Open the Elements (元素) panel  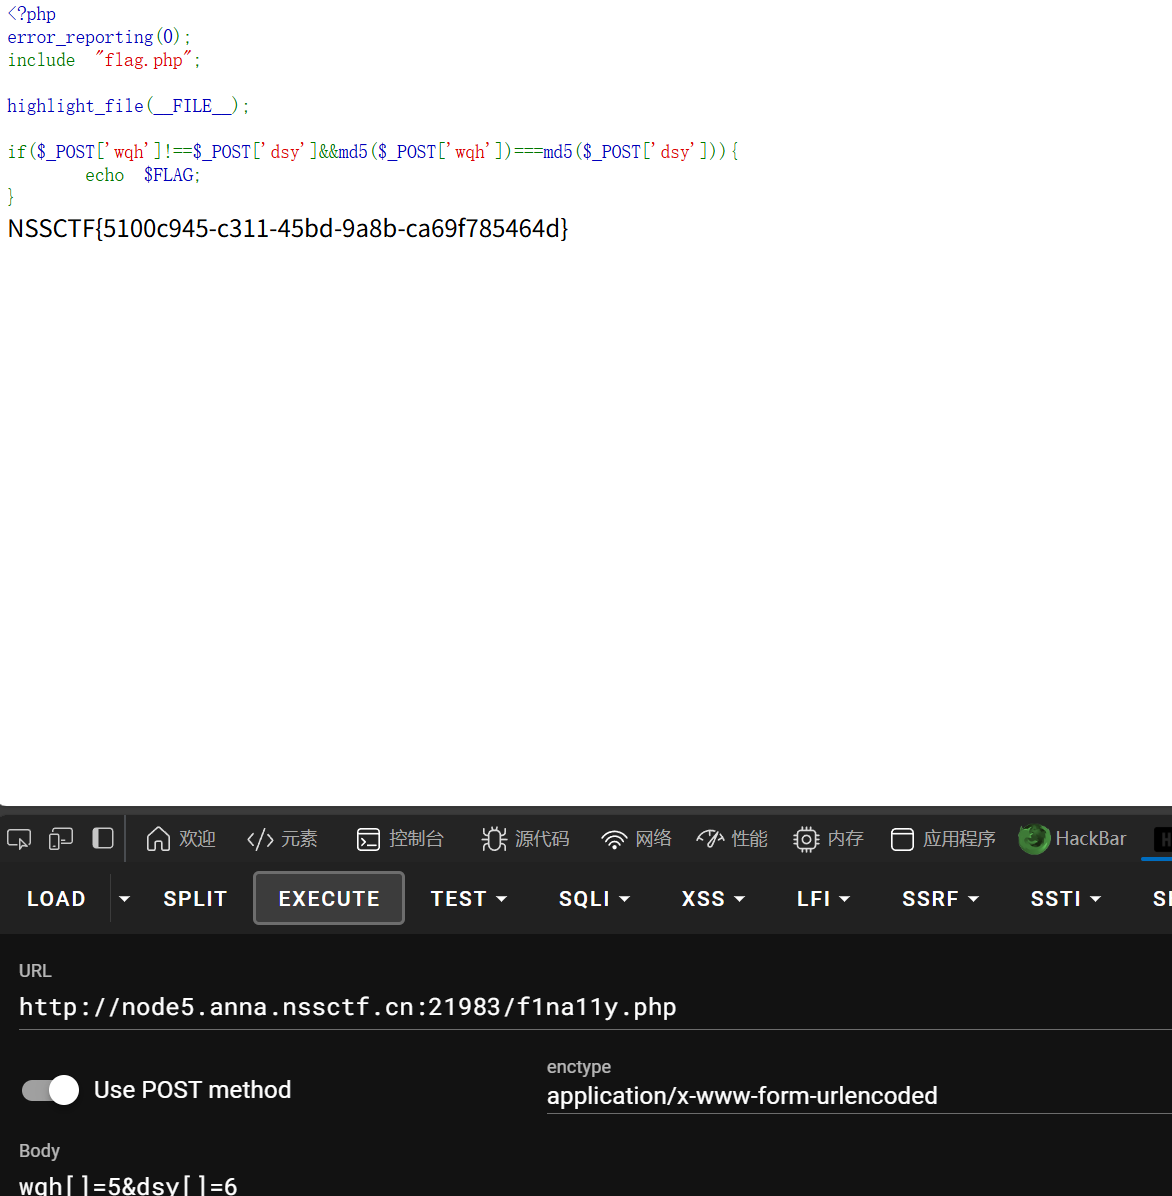coord(282,839)
